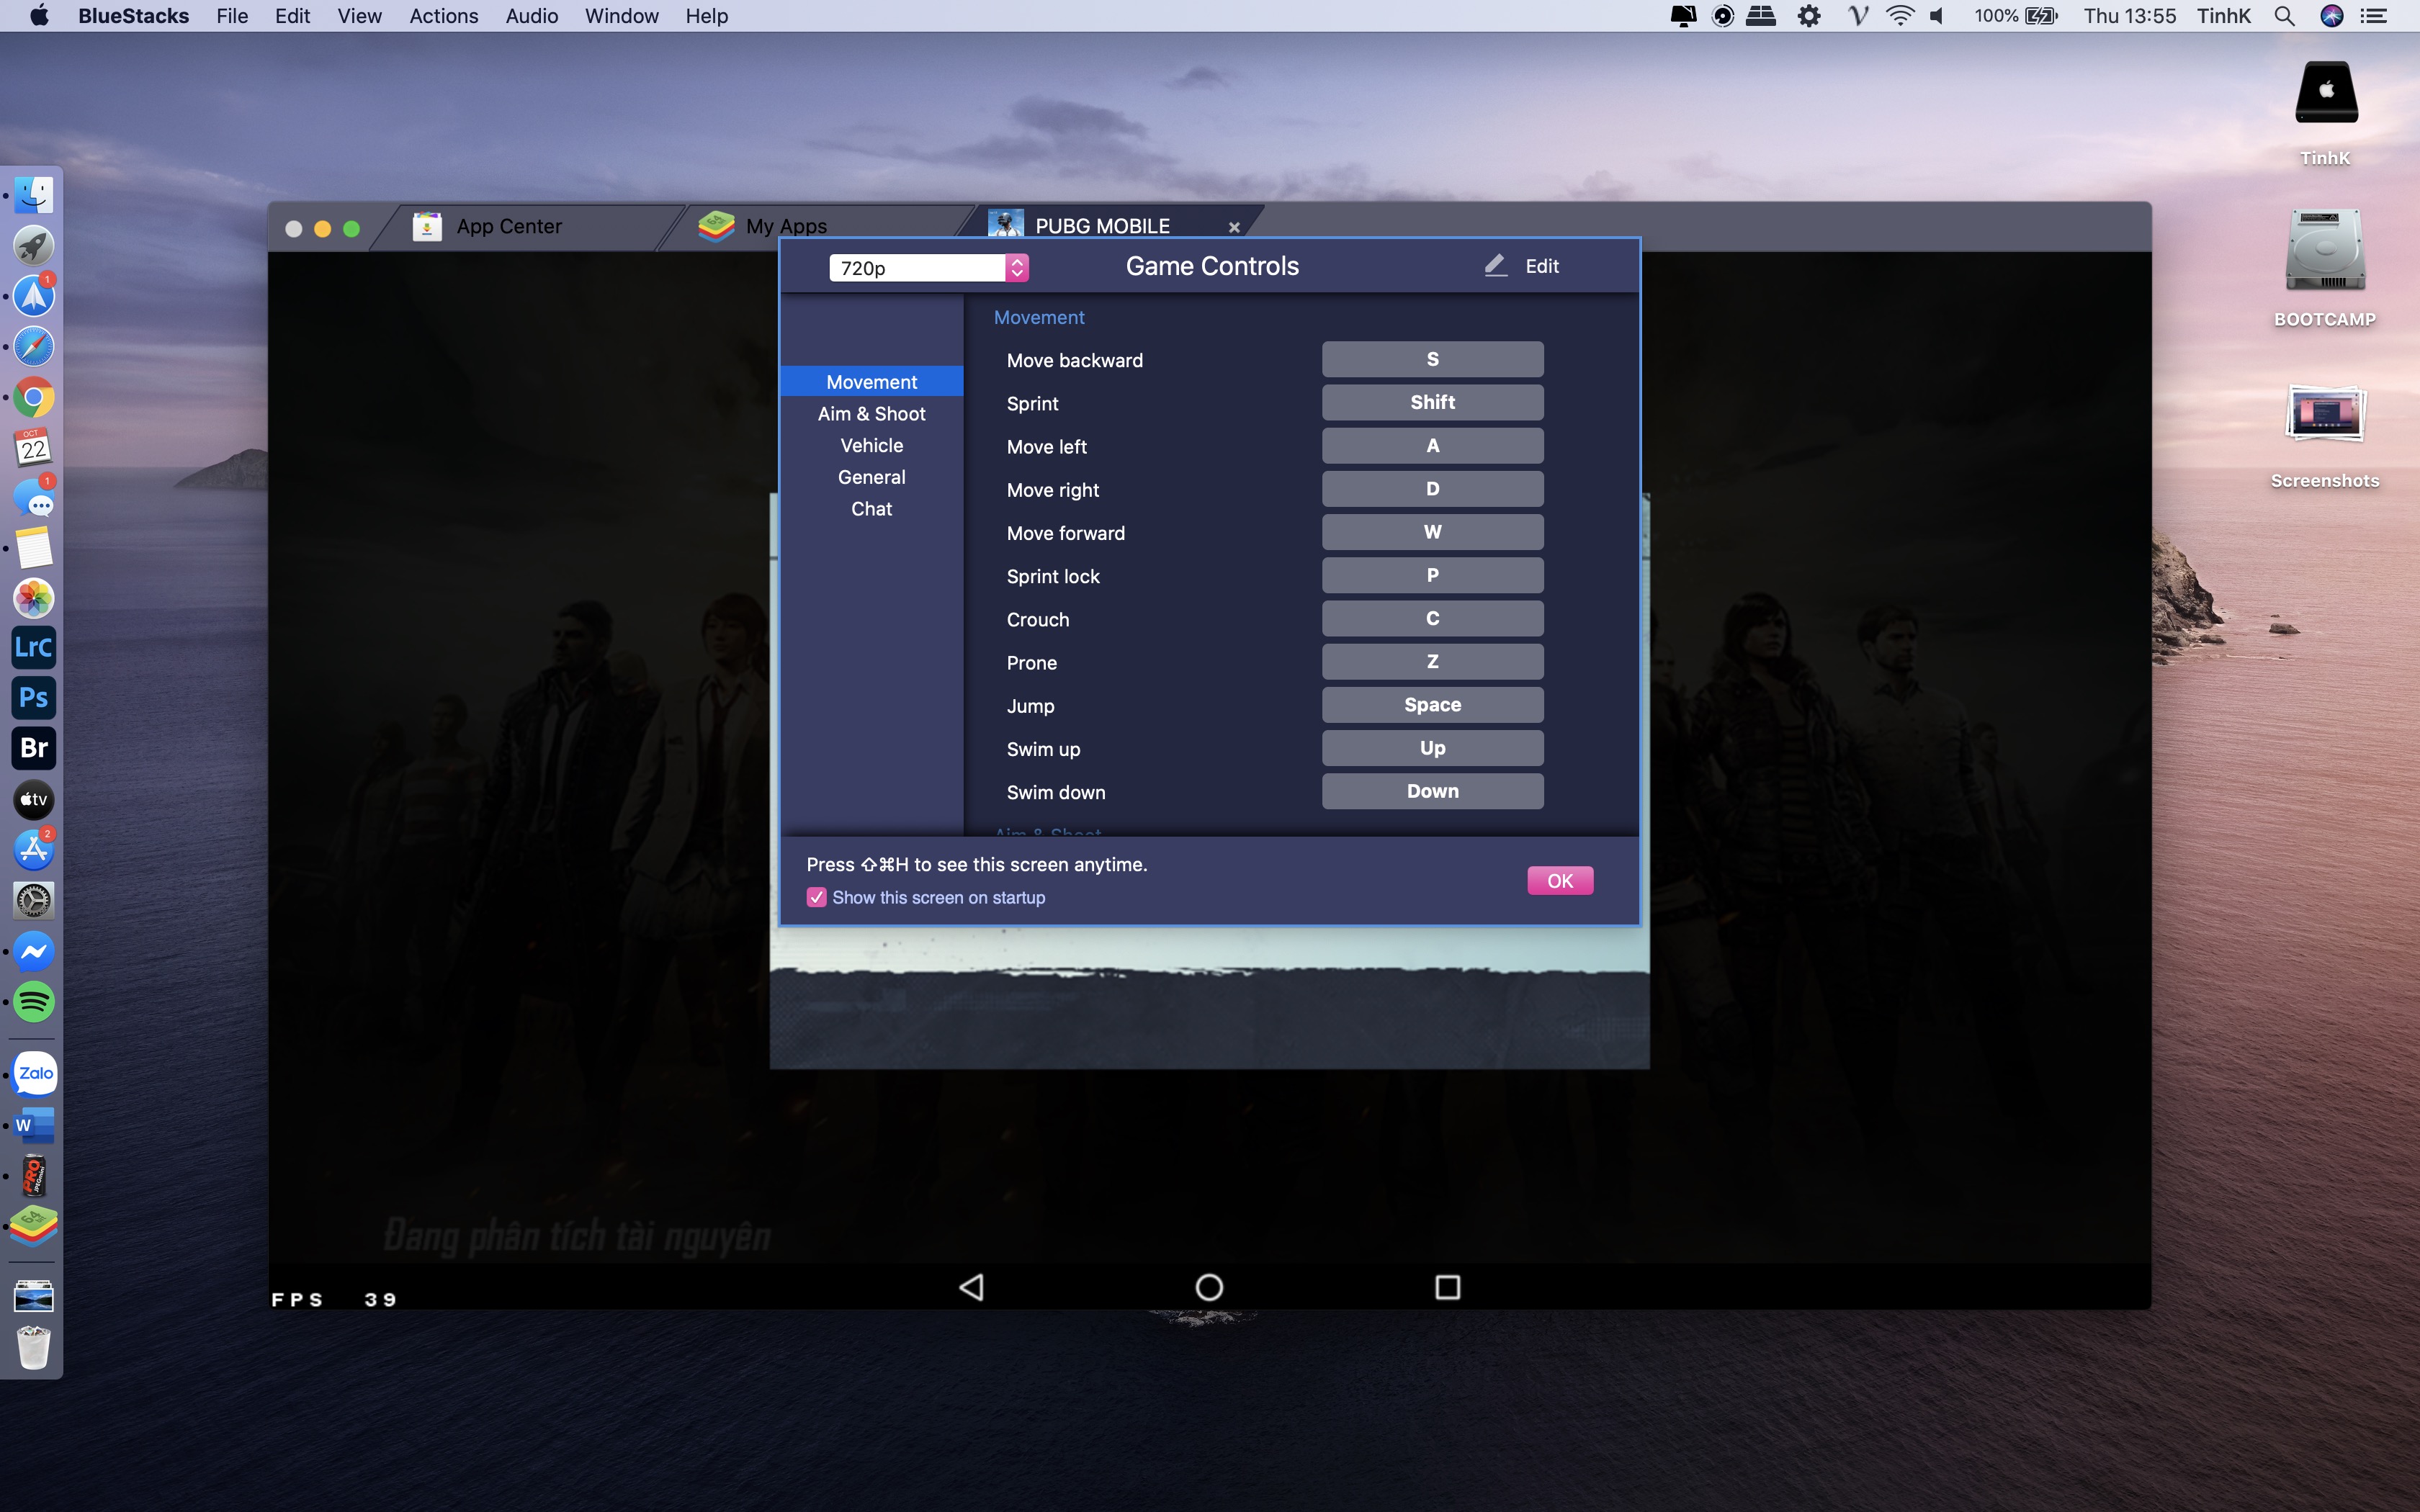Viewport: 2420px width, 1512px height.
Task: Open Spotlight search magnifier in menu bar
Action: click(2284, 16)
